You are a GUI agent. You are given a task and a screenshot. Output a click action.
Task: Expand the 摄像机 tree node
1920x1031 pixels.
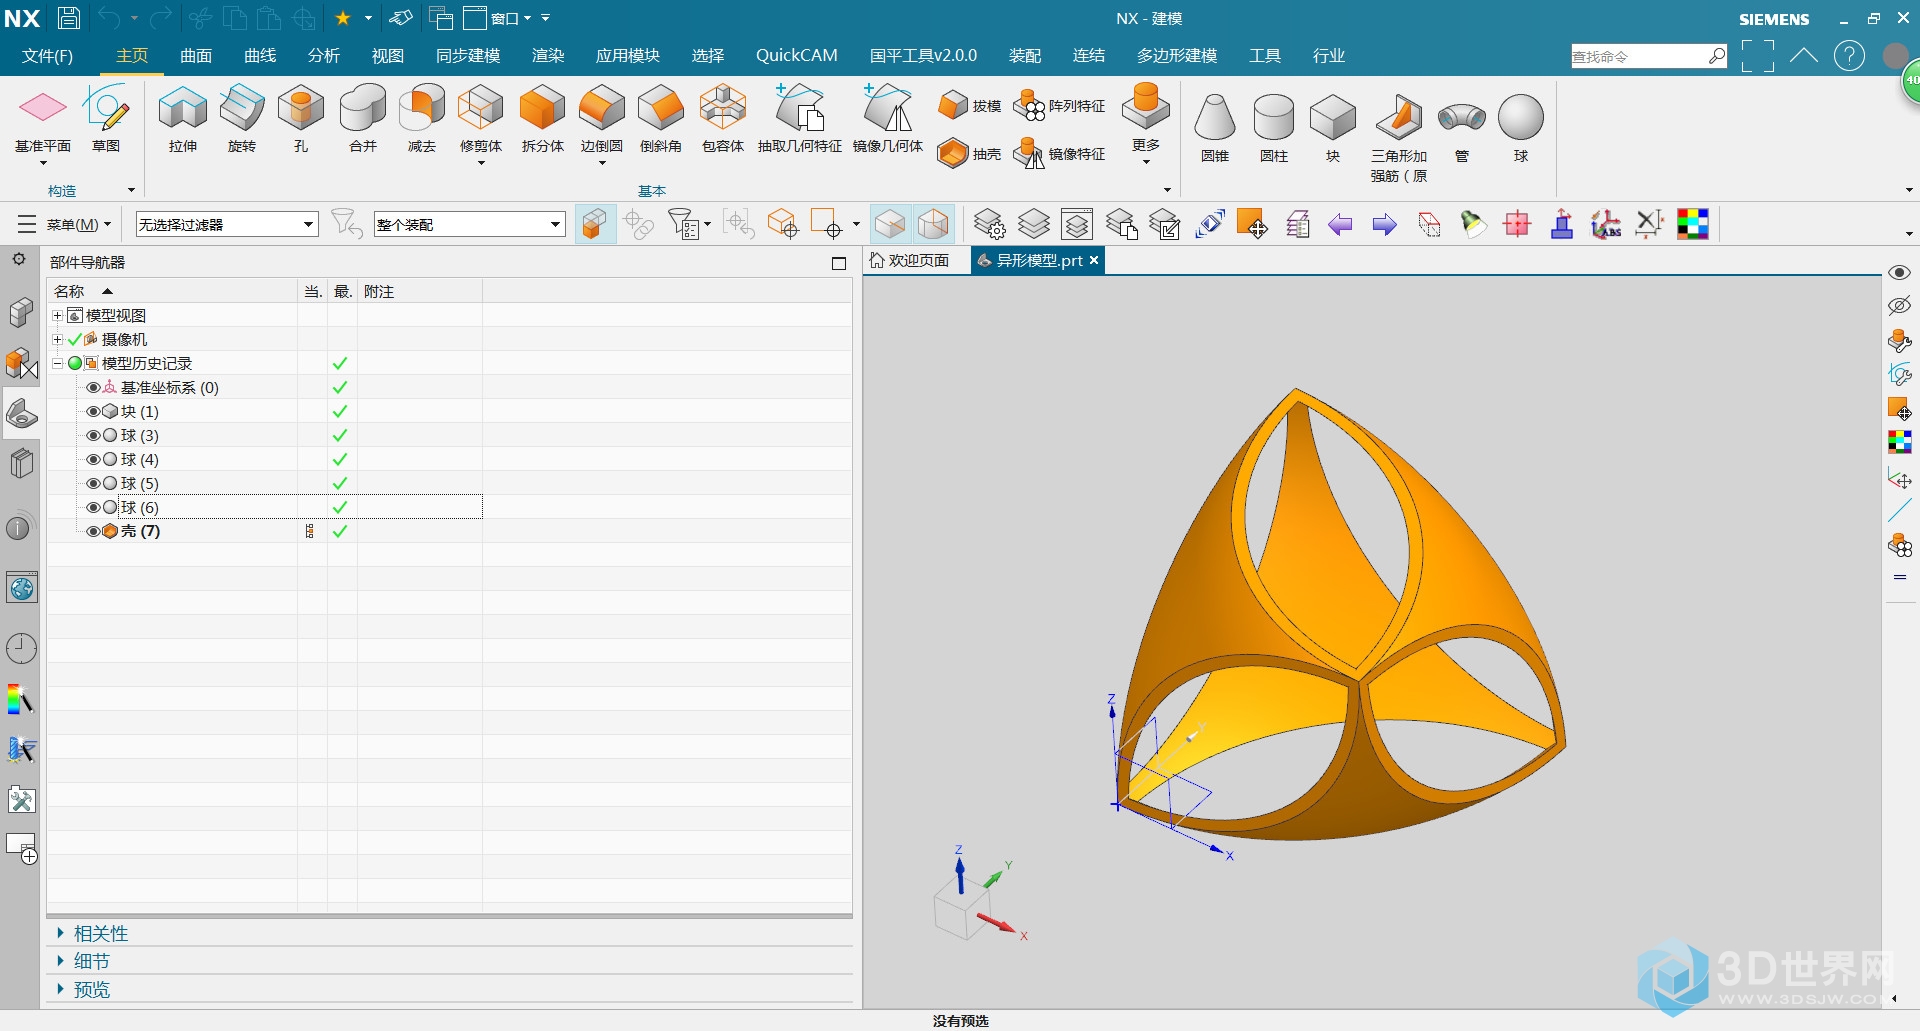57,339
